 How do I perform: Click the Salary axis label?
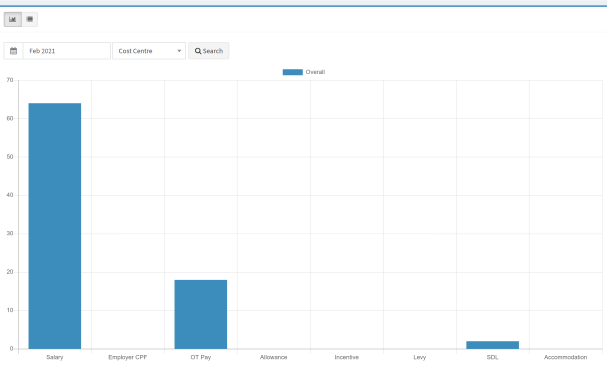pyautogui.click(x=55, y=357)
